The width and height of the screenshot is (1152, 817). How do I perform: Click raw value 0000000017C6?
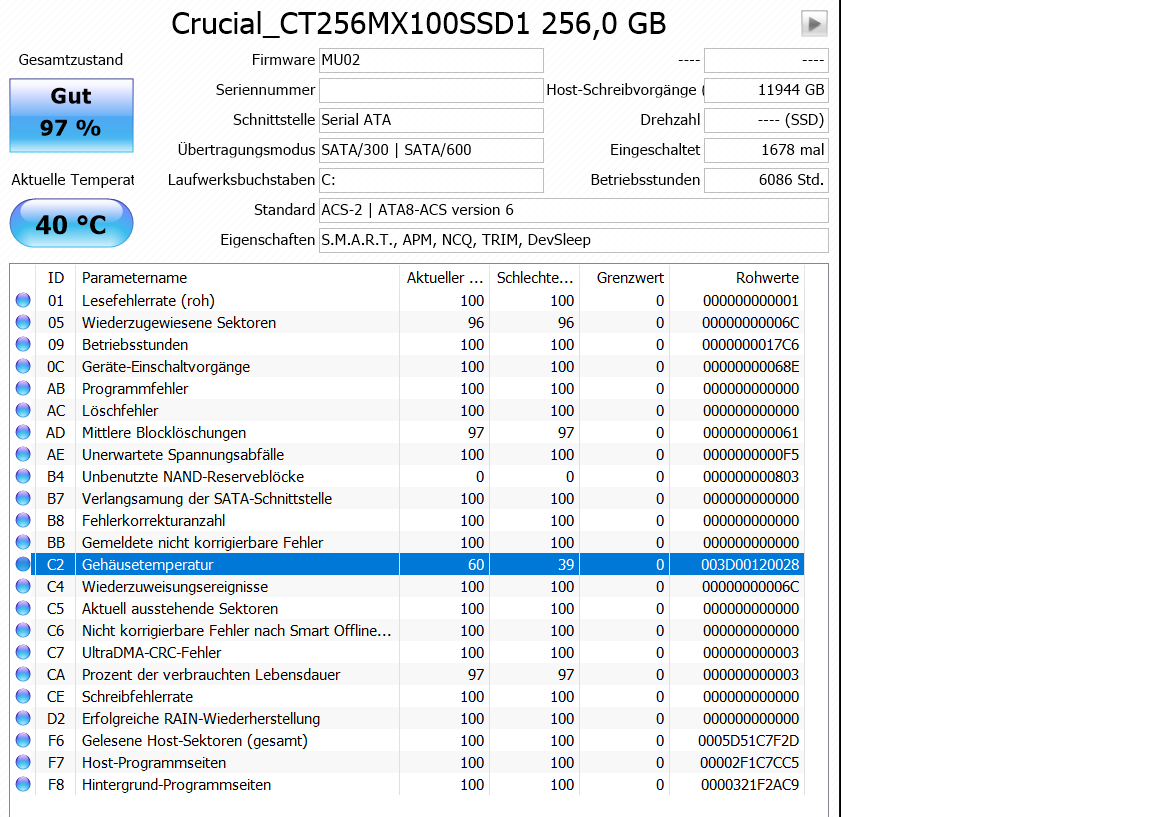pyautogui.click(x=750, y=345)
